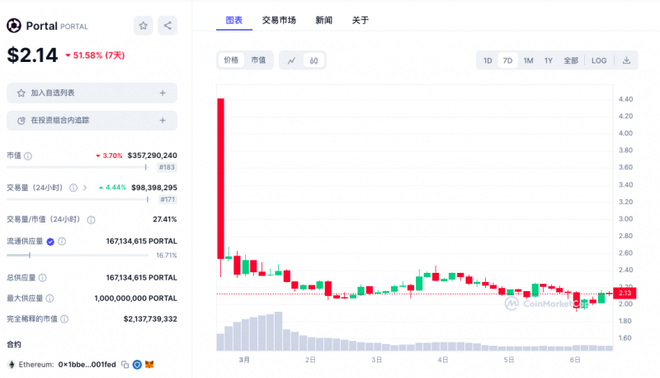Expand the 交易量 (24小时) chevron arrow
660x378 pixels.
click(x=85, y=188)
